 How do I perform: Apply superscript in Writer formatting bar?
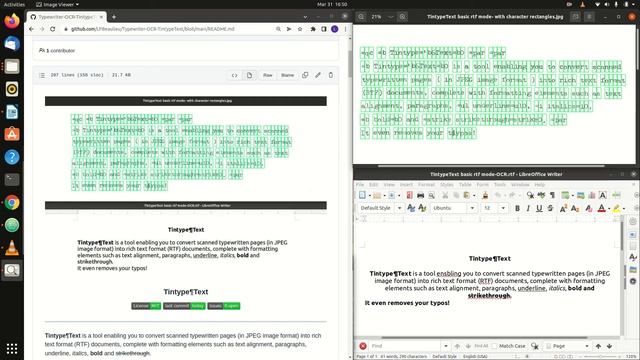563,208
